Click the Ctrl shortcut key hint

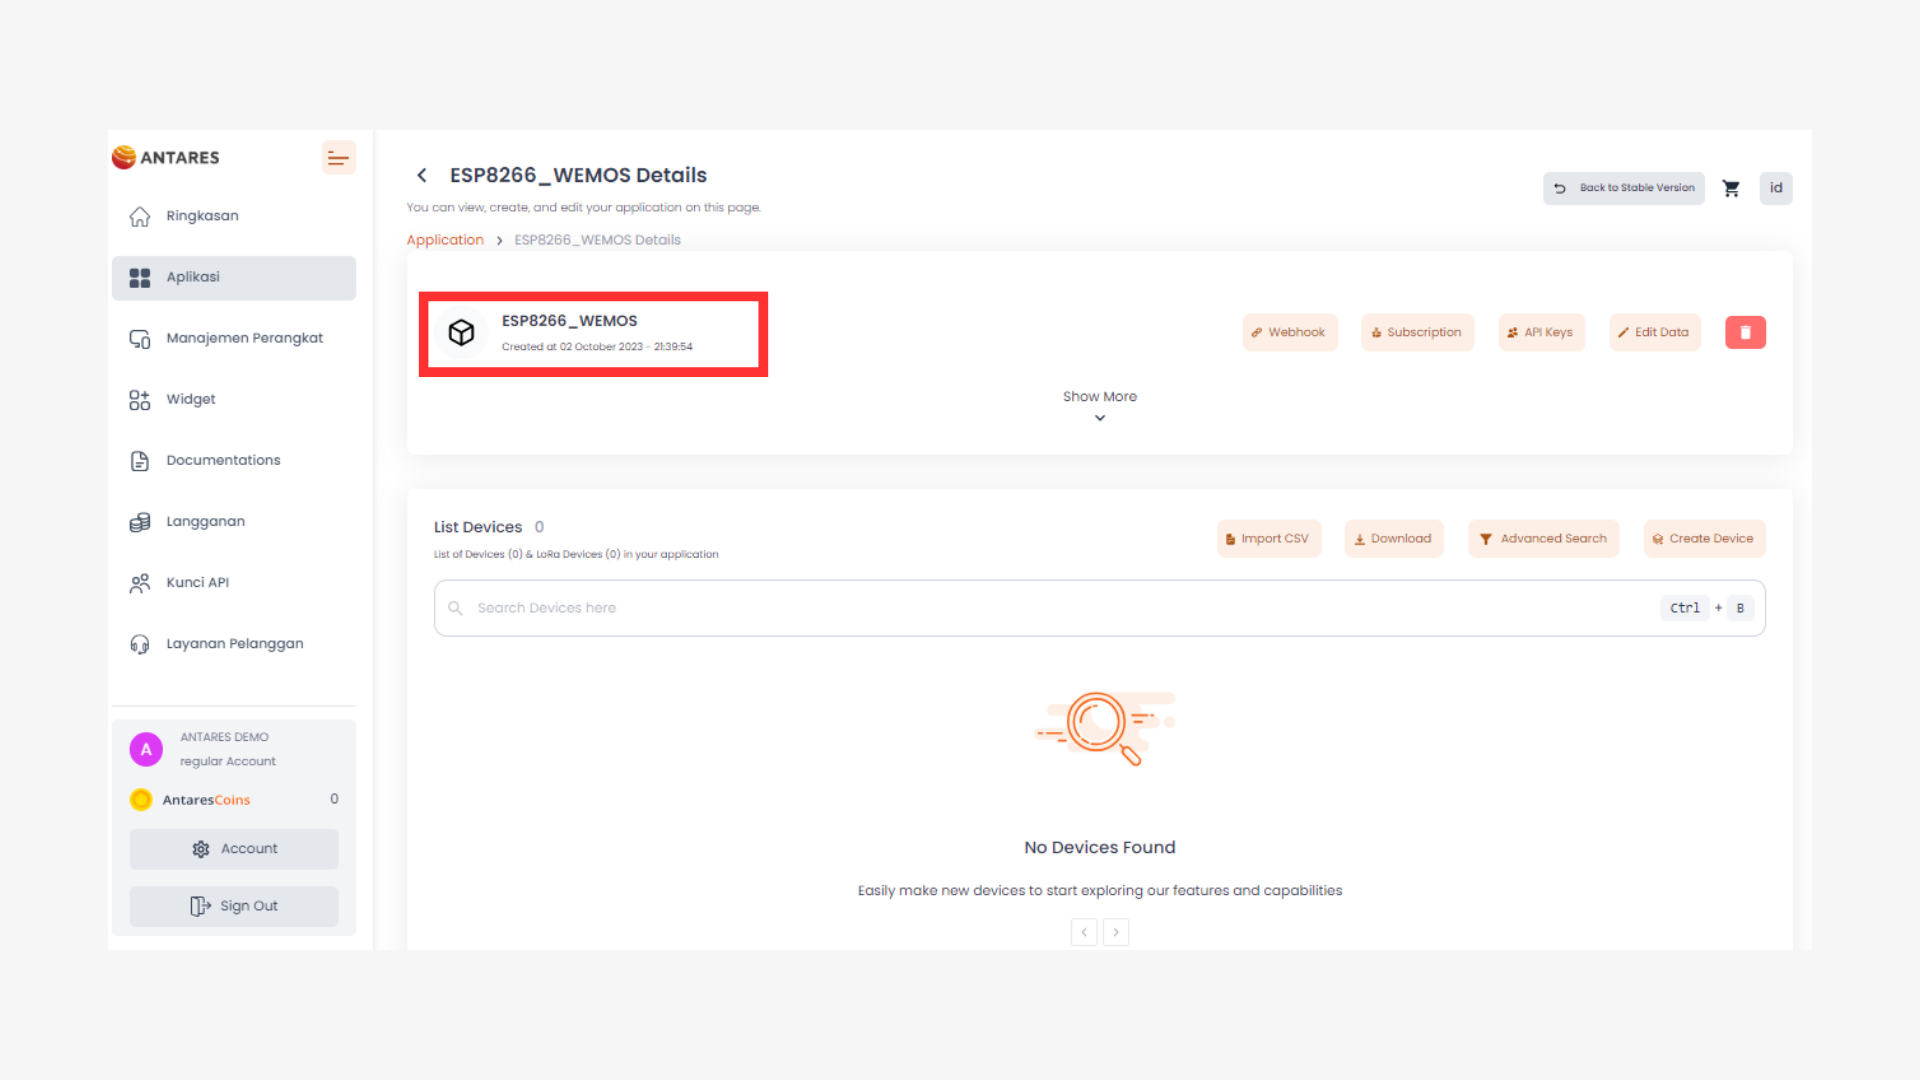[x=1685, y=608]
